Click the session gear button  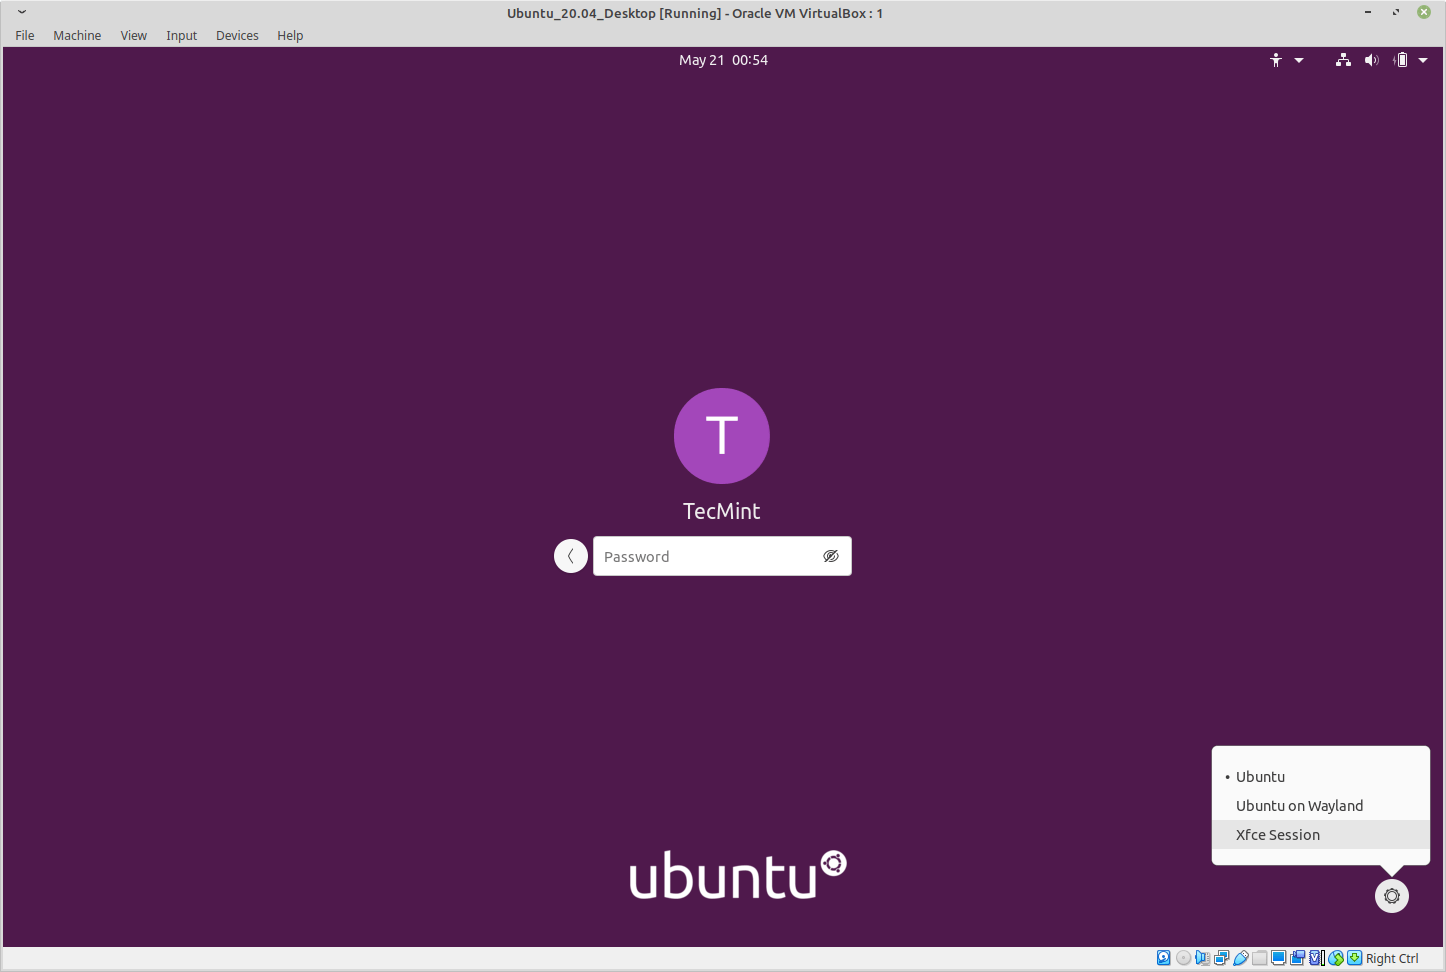(x=1391, y=896)
